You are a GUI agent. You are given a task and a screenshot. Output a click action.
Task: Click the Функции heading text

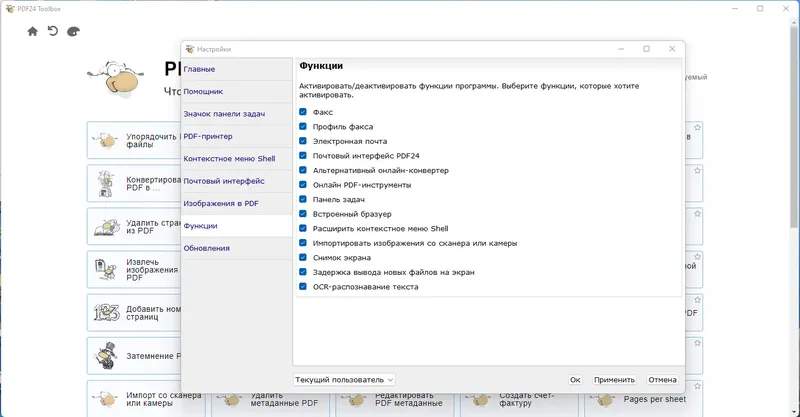321,66
